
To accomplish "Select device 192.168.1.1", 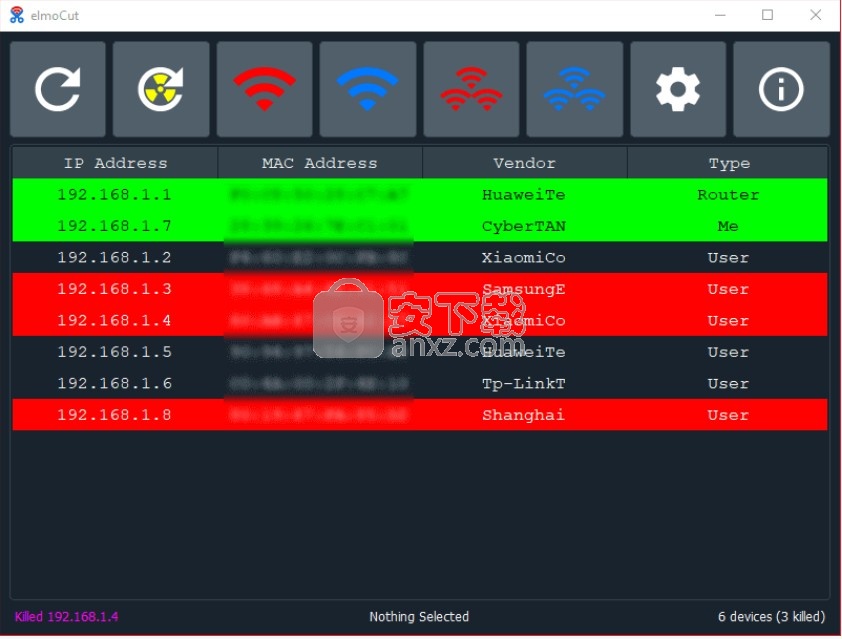I will (420, 194).
